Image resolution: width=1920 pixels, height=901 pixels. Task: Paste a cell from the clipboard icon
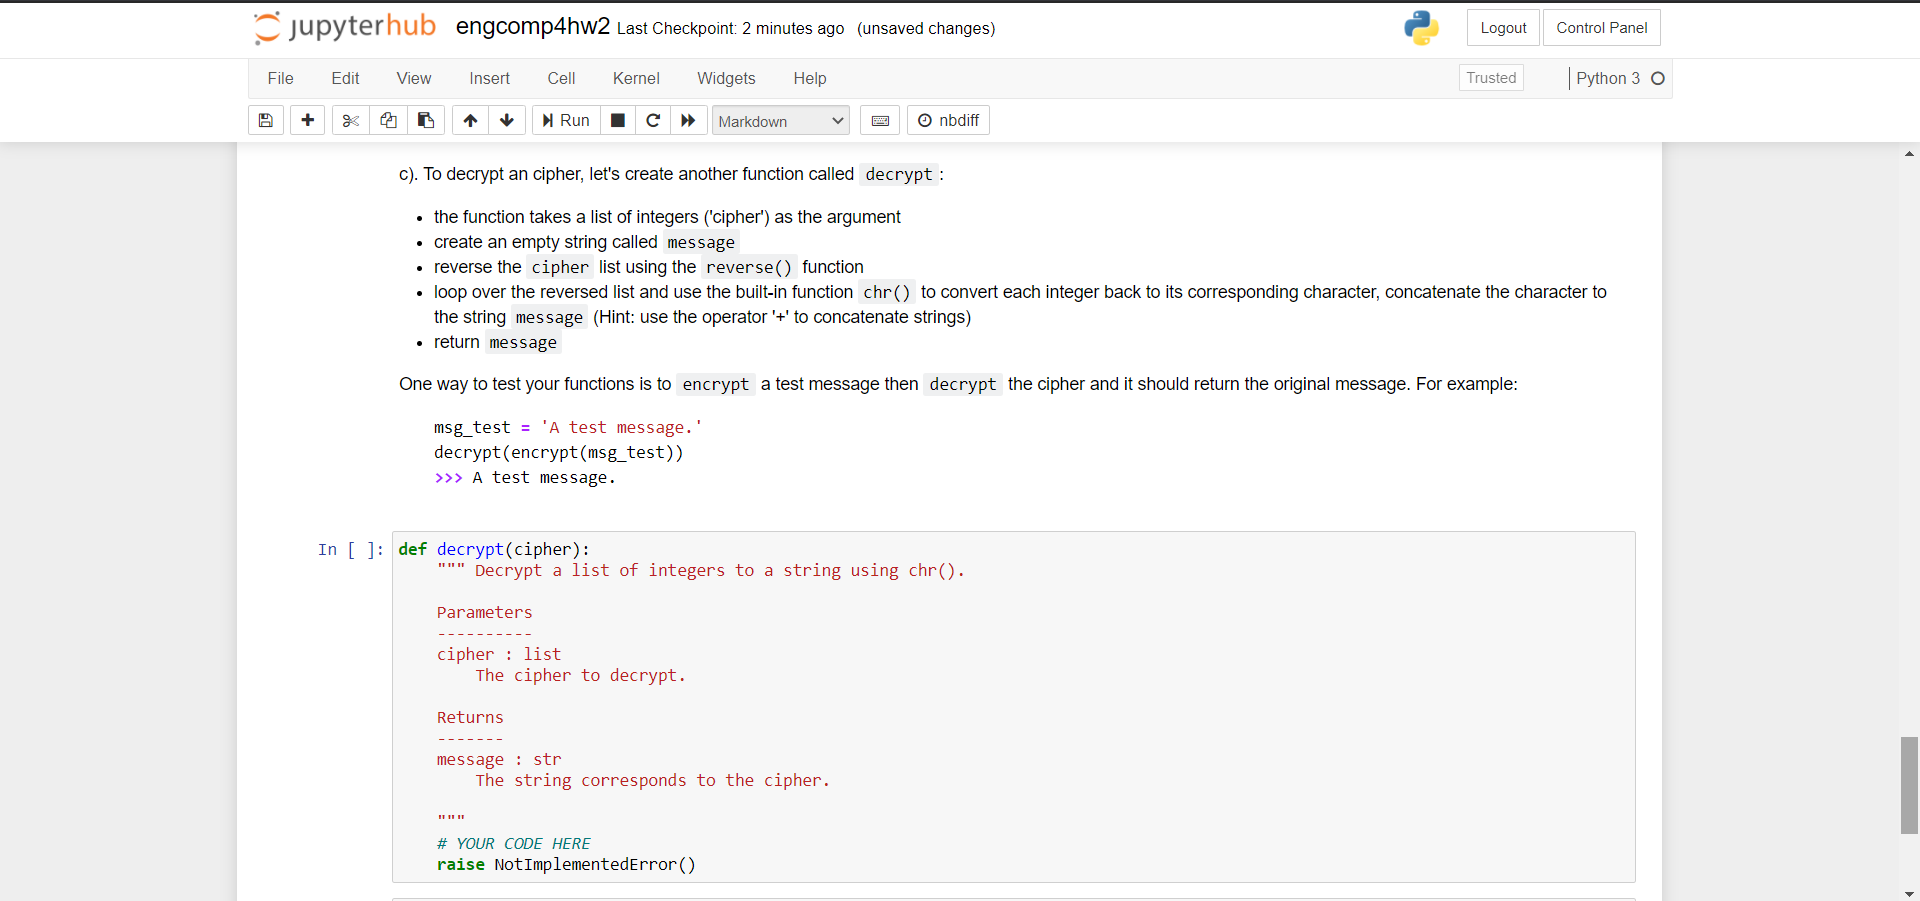tap(426, 120)
